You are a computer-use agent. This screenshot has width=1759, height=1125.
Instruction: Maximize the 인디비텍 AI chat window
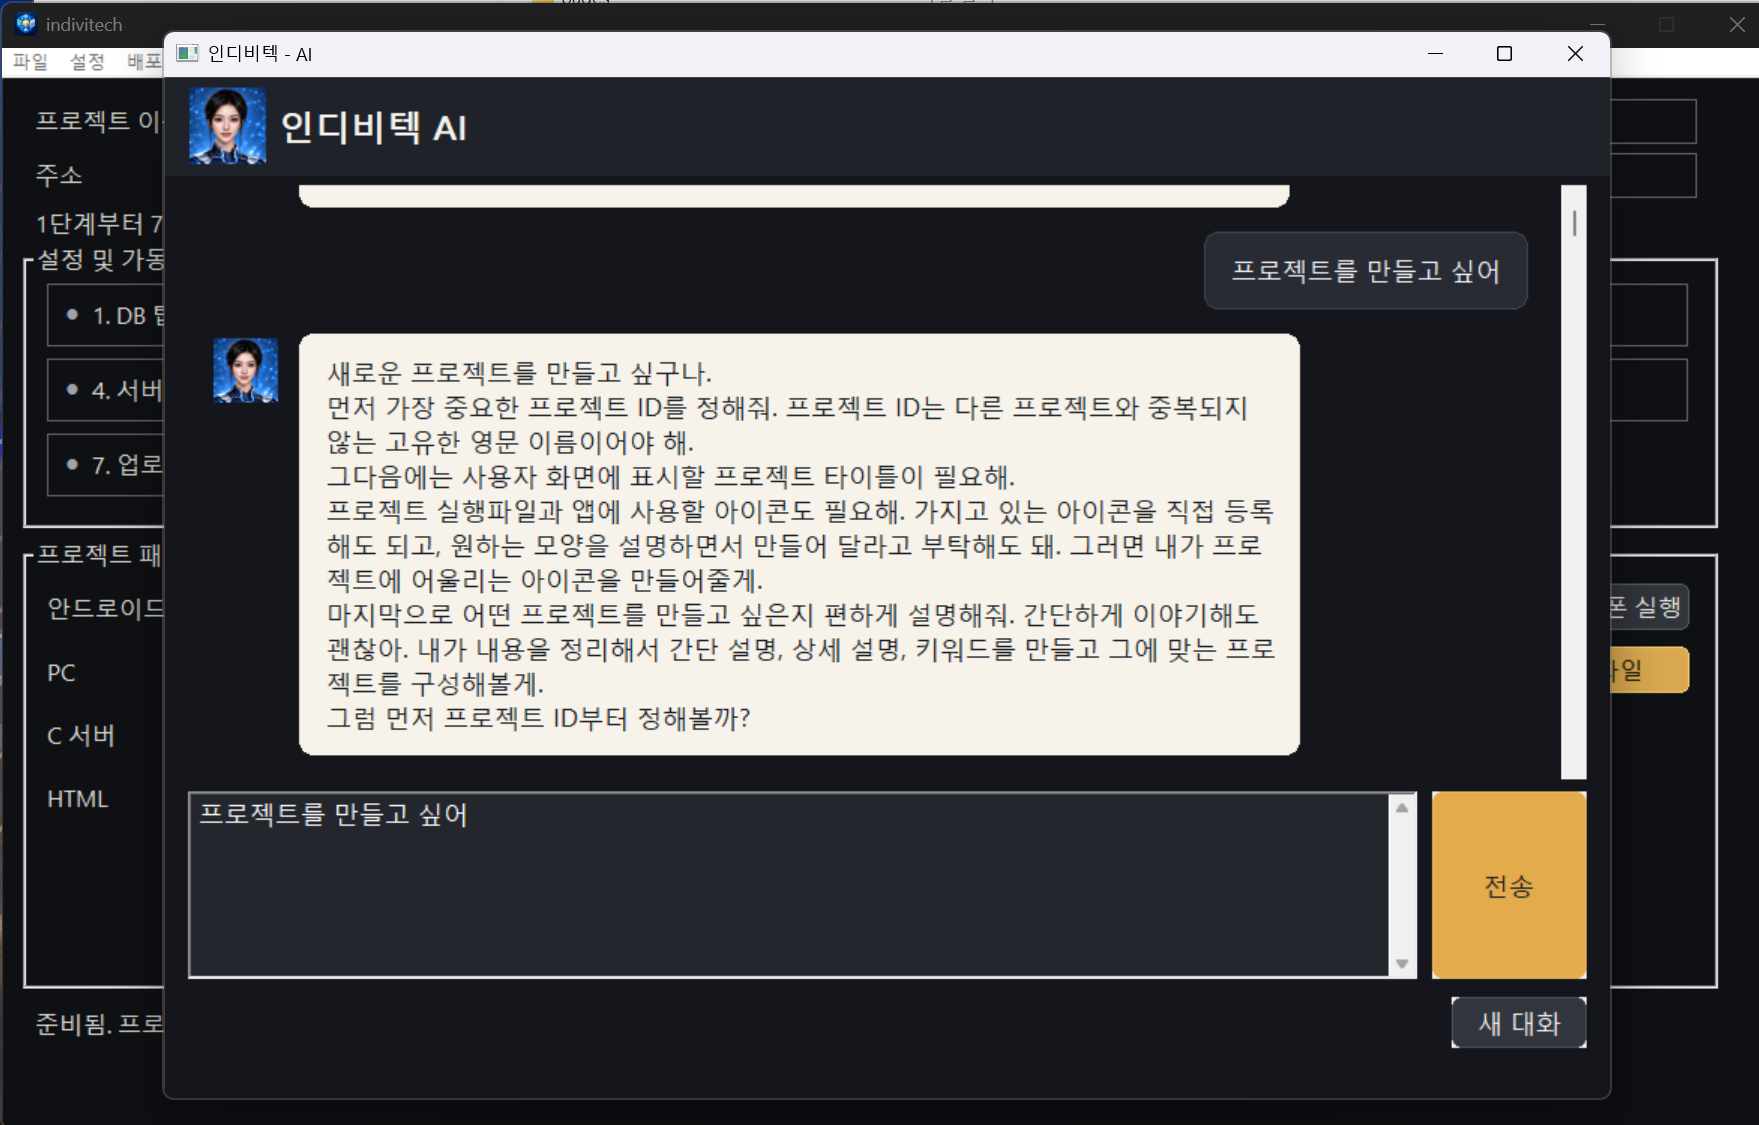pyautogui.click(x=1504, y=54)
